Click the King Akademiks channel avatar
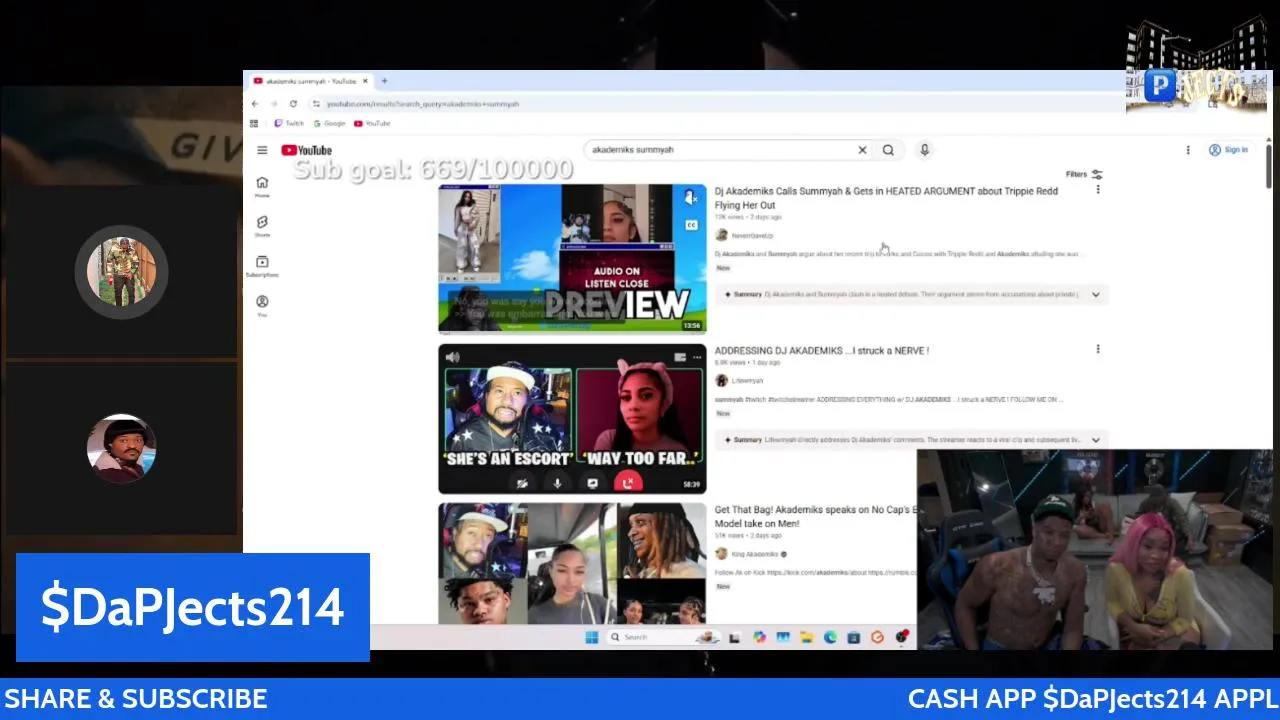The height and width of the screenshot is (720, 1280). [x=721, y=553]
